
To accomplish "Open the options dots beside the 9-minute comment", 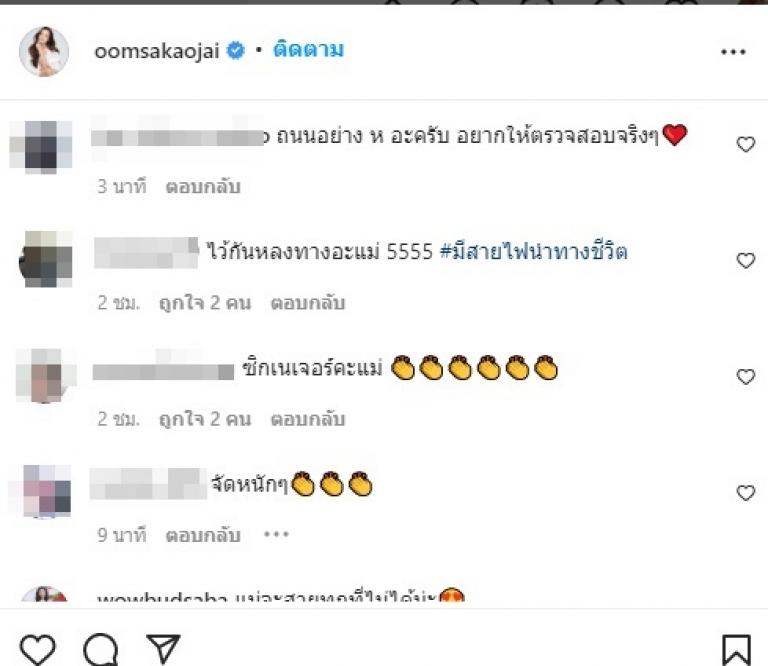I will click(x=276, y=534).
